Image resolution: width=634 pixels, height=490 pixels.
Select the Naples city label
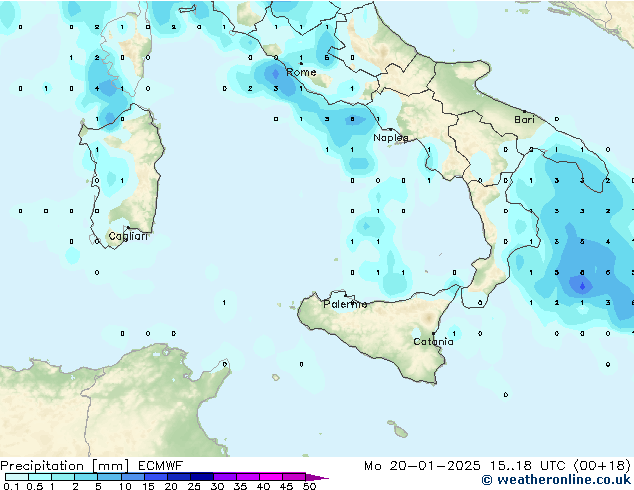coord(391,138)
